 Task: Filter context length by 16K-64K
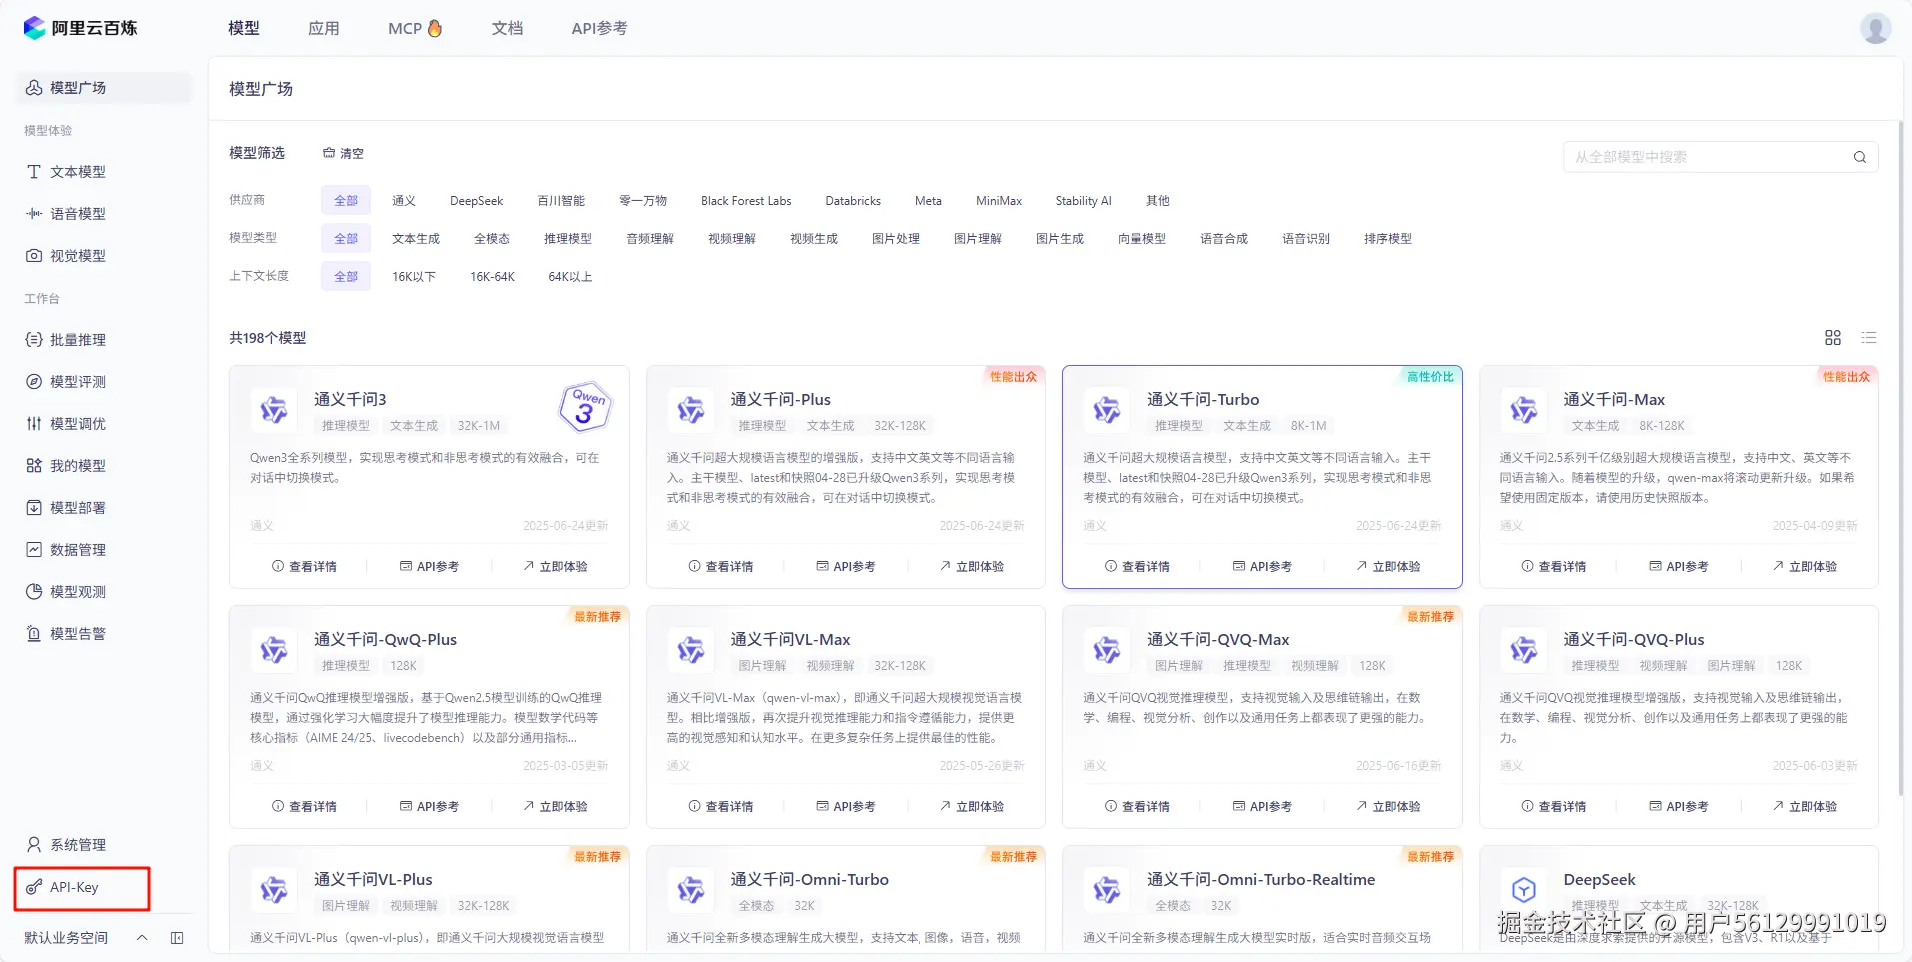pos(492,277)
